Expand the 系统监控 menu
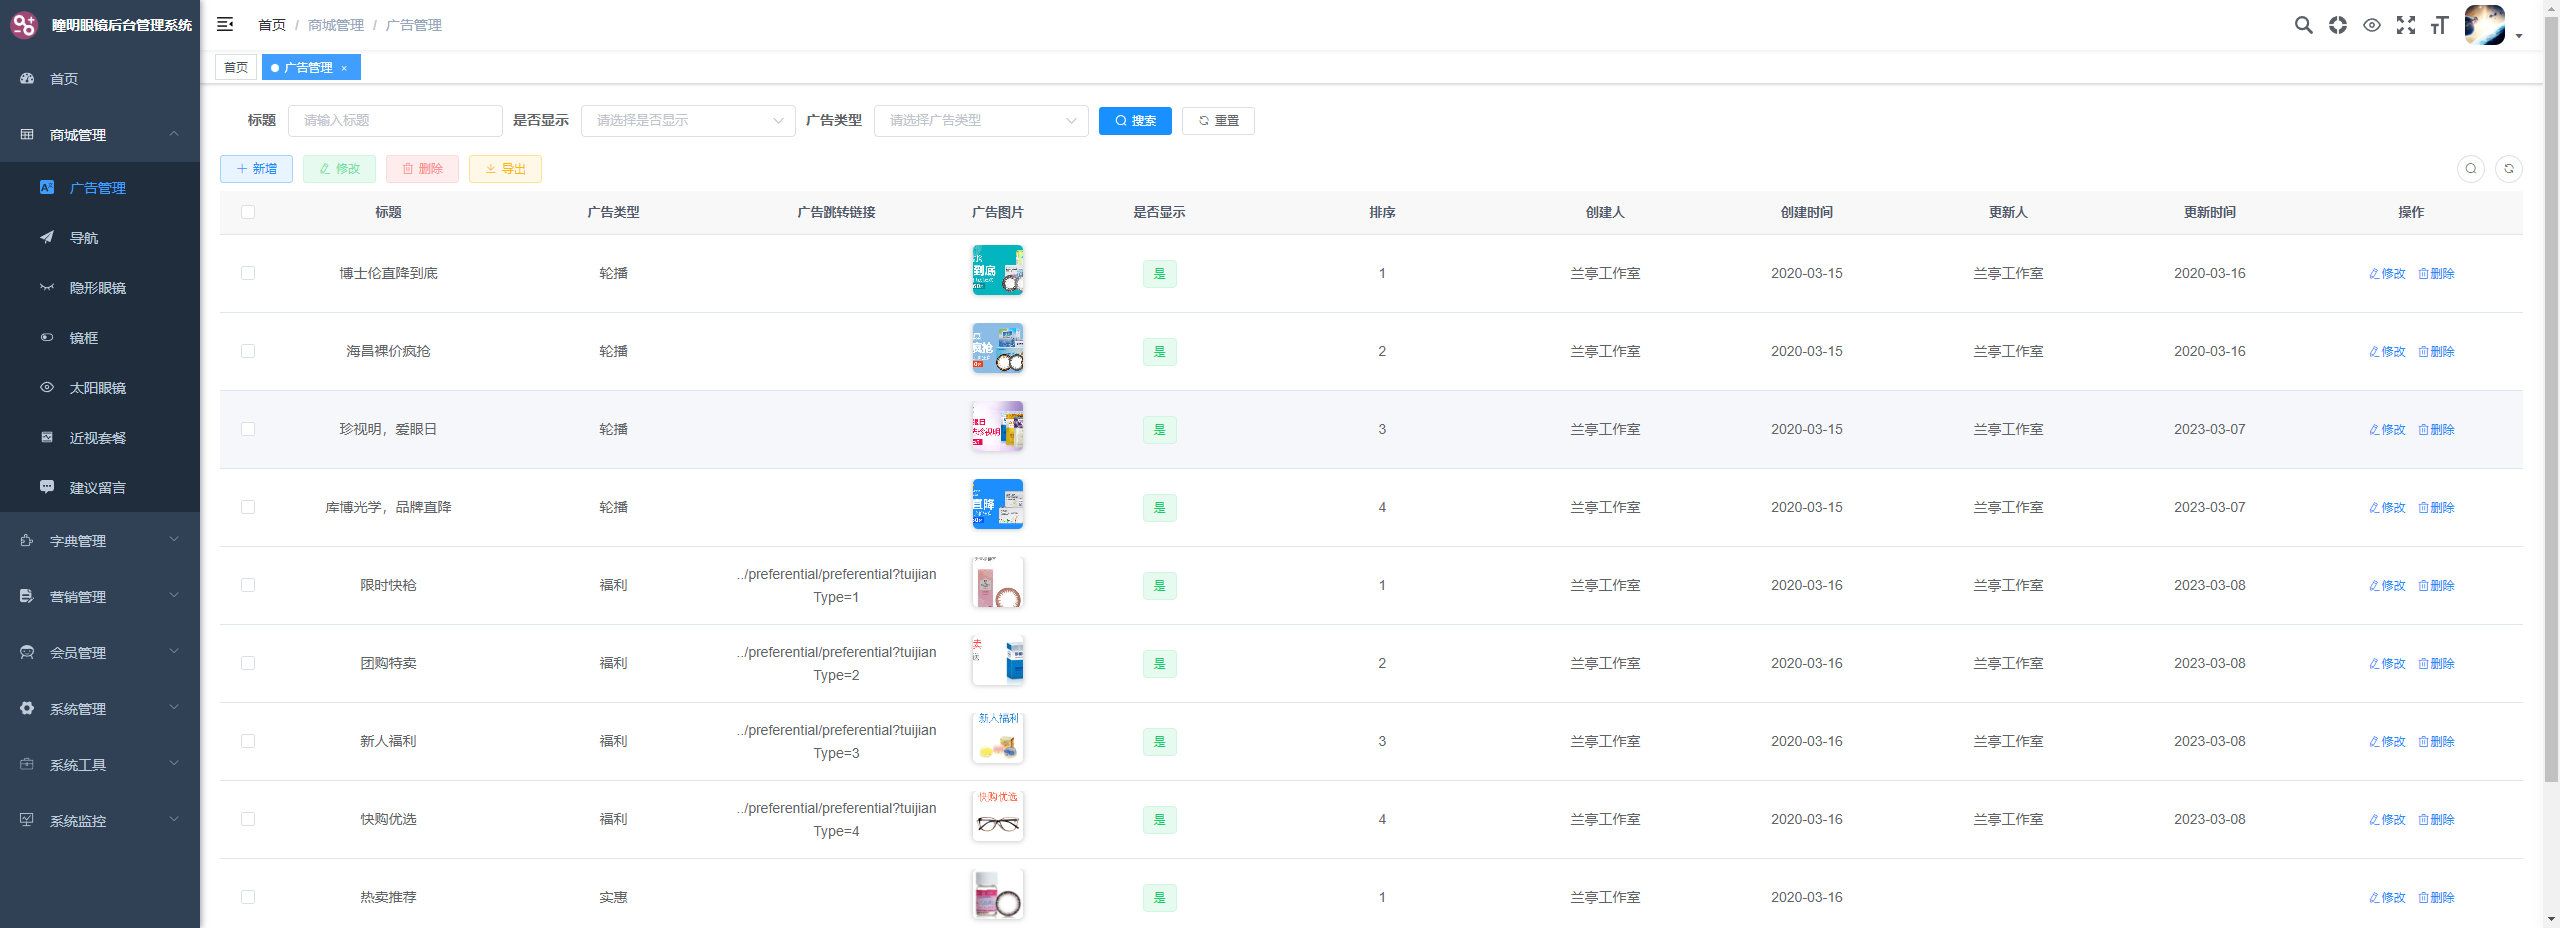 coord(100,820)
